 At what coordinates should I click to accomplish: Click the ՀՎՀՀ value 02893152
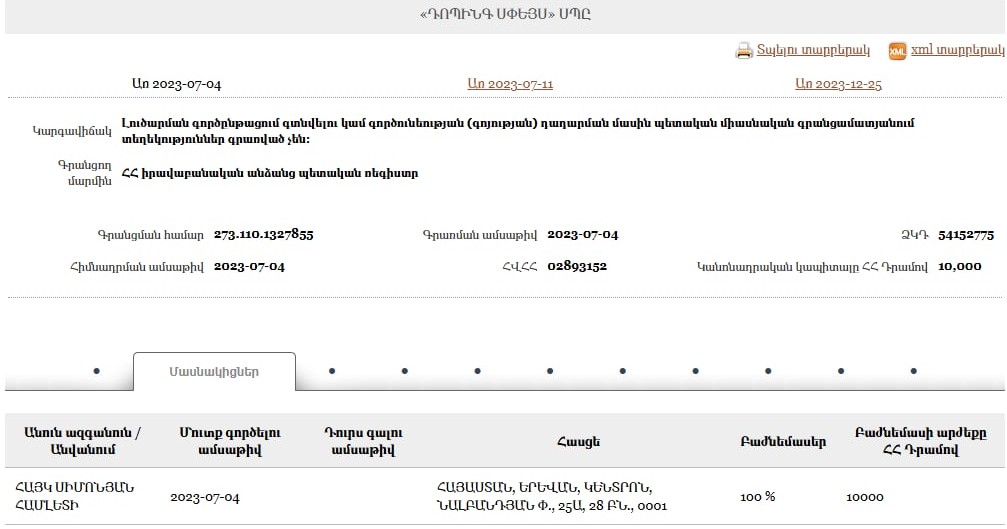[577, 267]
